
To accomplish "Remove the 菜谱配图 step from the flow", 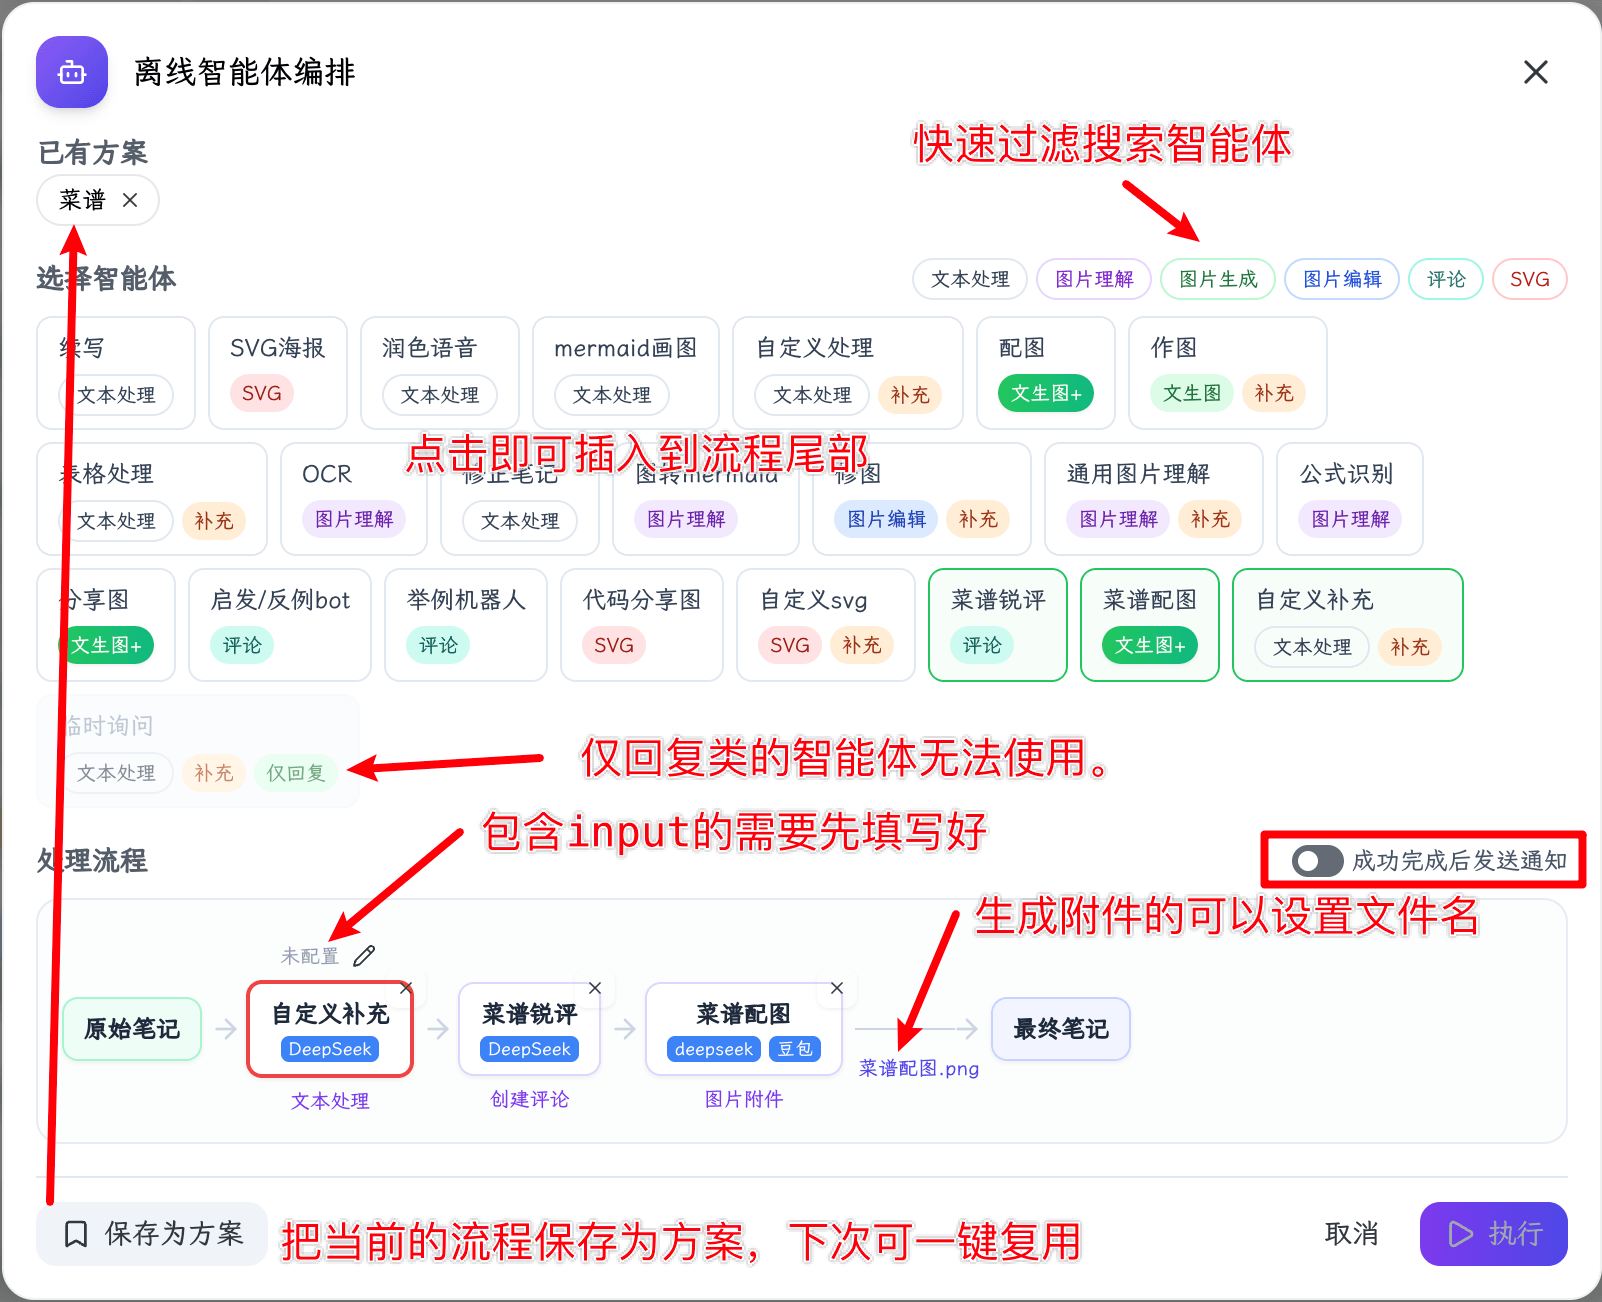I will tap(837, 988).
